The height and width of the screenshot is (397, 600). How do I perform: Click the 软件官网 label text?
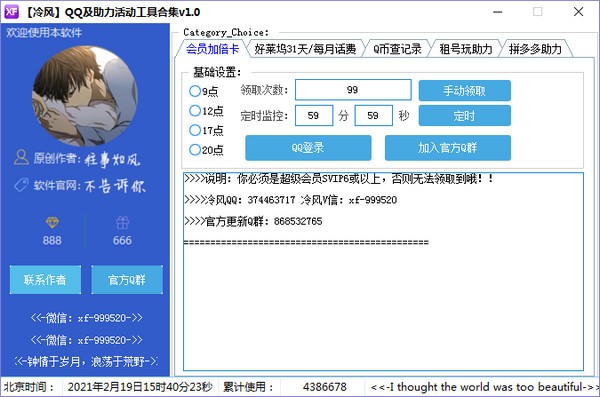pos(57,186)
